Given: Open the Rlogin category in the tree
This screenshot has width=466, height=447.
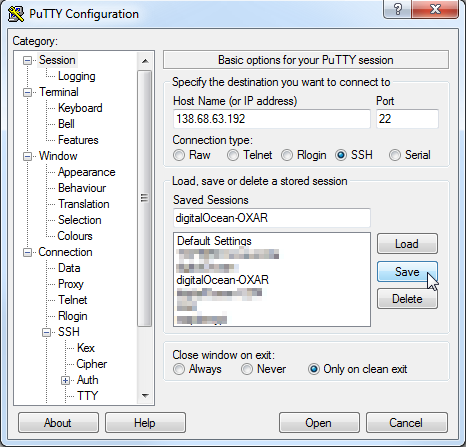Looking at the screenshot, I should pos(72,316).
